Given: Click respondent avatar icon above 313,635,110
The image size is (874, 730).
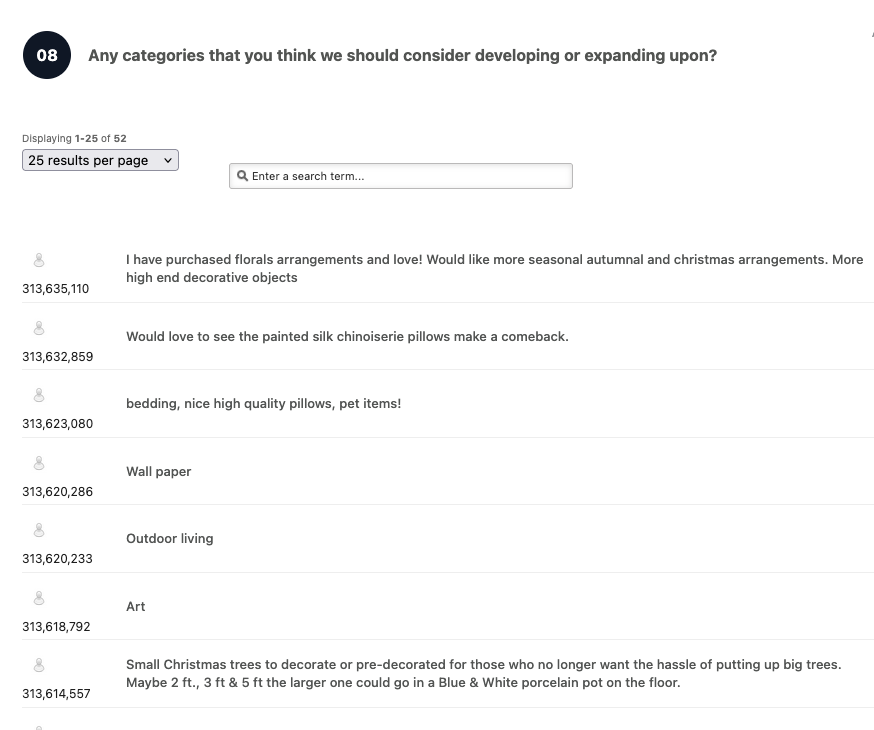Looking at the screenshot, I should click(39, 261).
